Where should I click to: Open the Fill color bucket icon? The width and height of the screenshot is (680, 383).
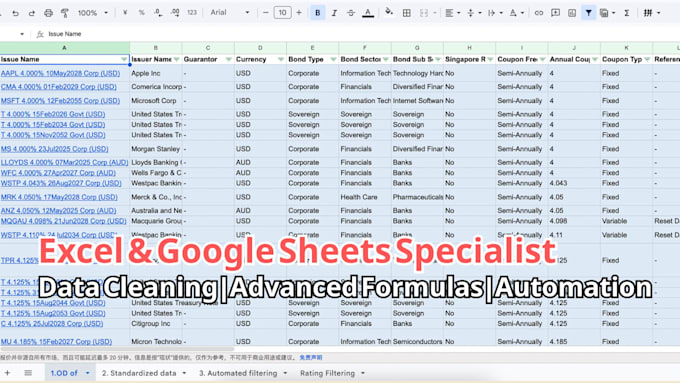(x=389, y=13)
